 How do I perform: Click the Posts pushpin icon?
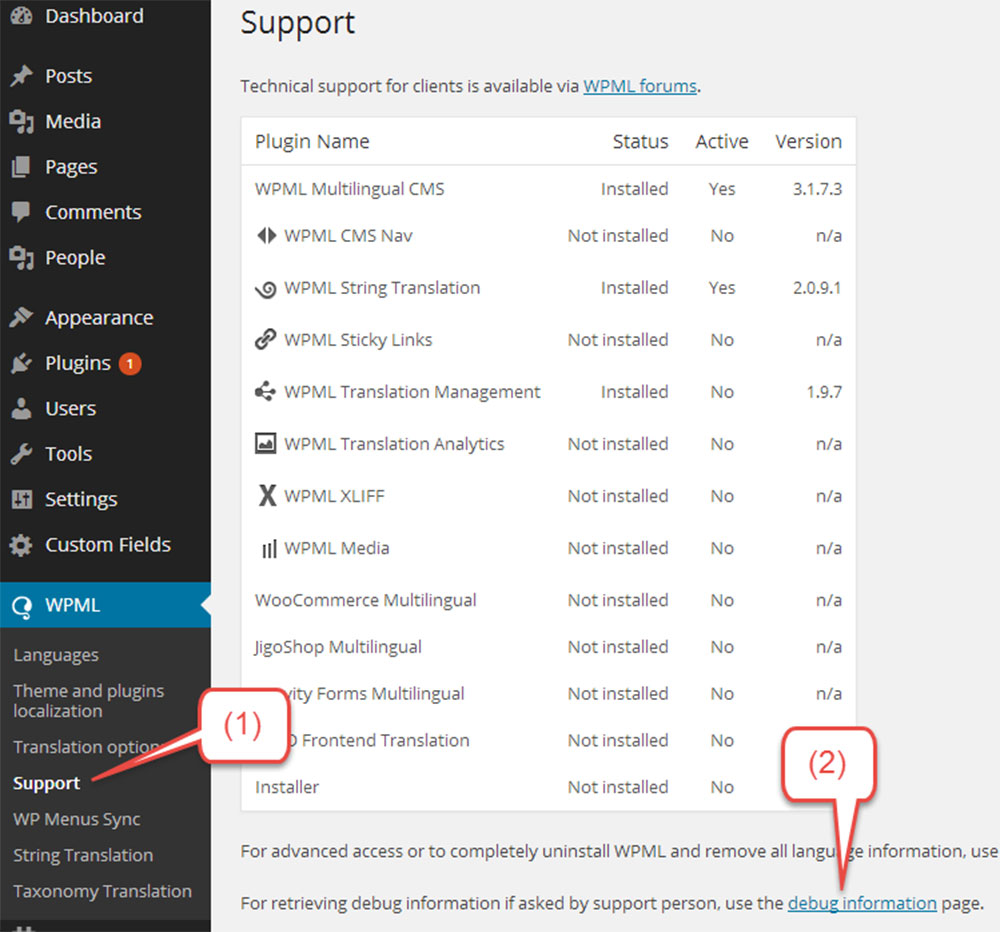coord(21,76)
